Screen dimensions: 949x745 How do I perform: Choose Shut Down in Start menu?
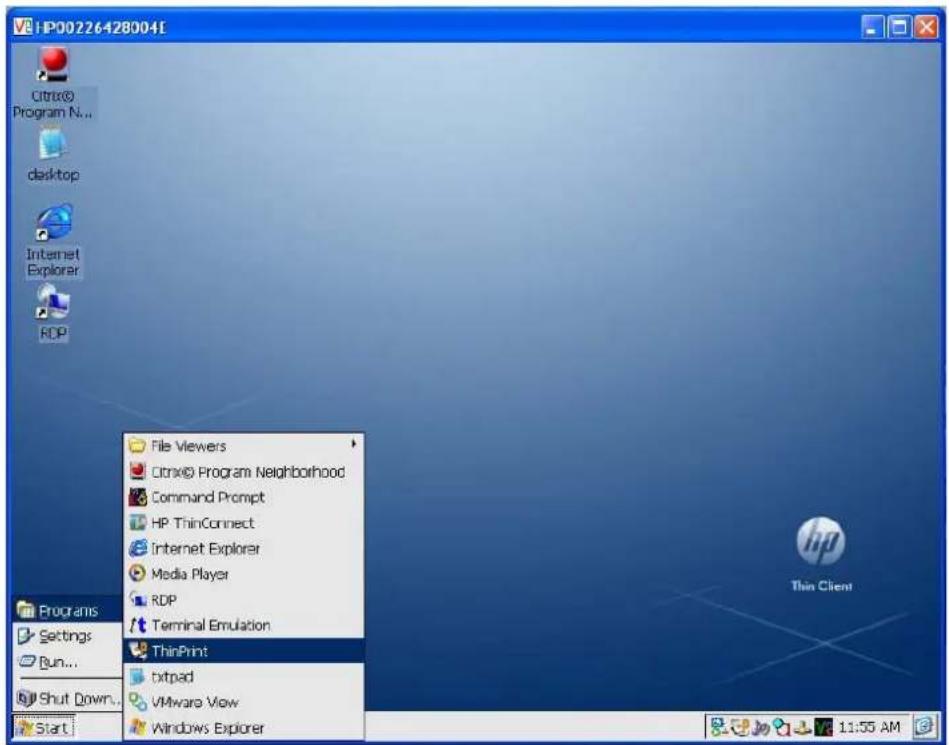68,698
